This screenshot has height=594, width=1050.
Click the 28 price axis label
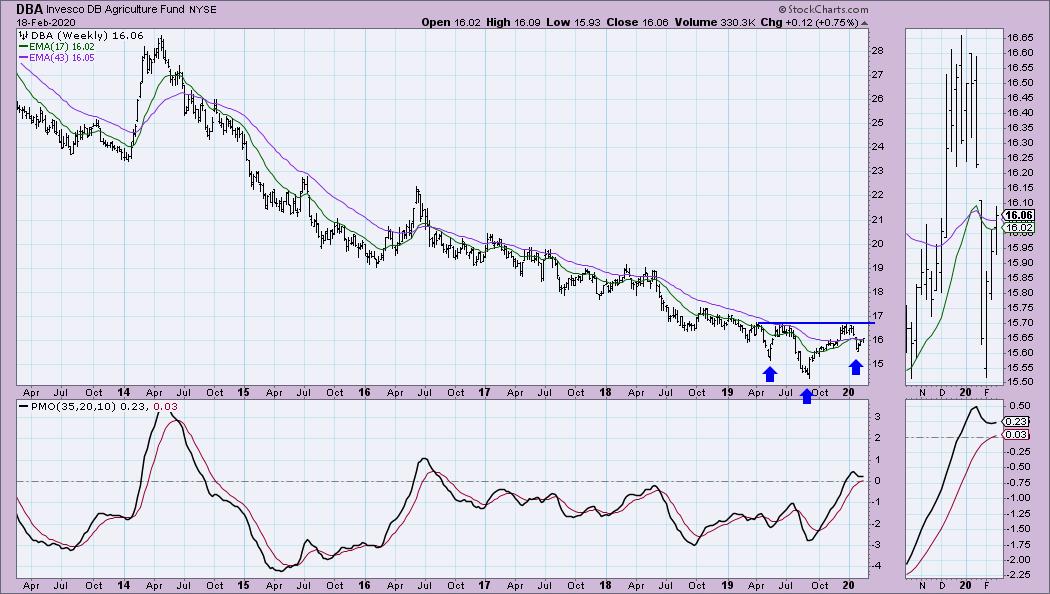[878, 51]
